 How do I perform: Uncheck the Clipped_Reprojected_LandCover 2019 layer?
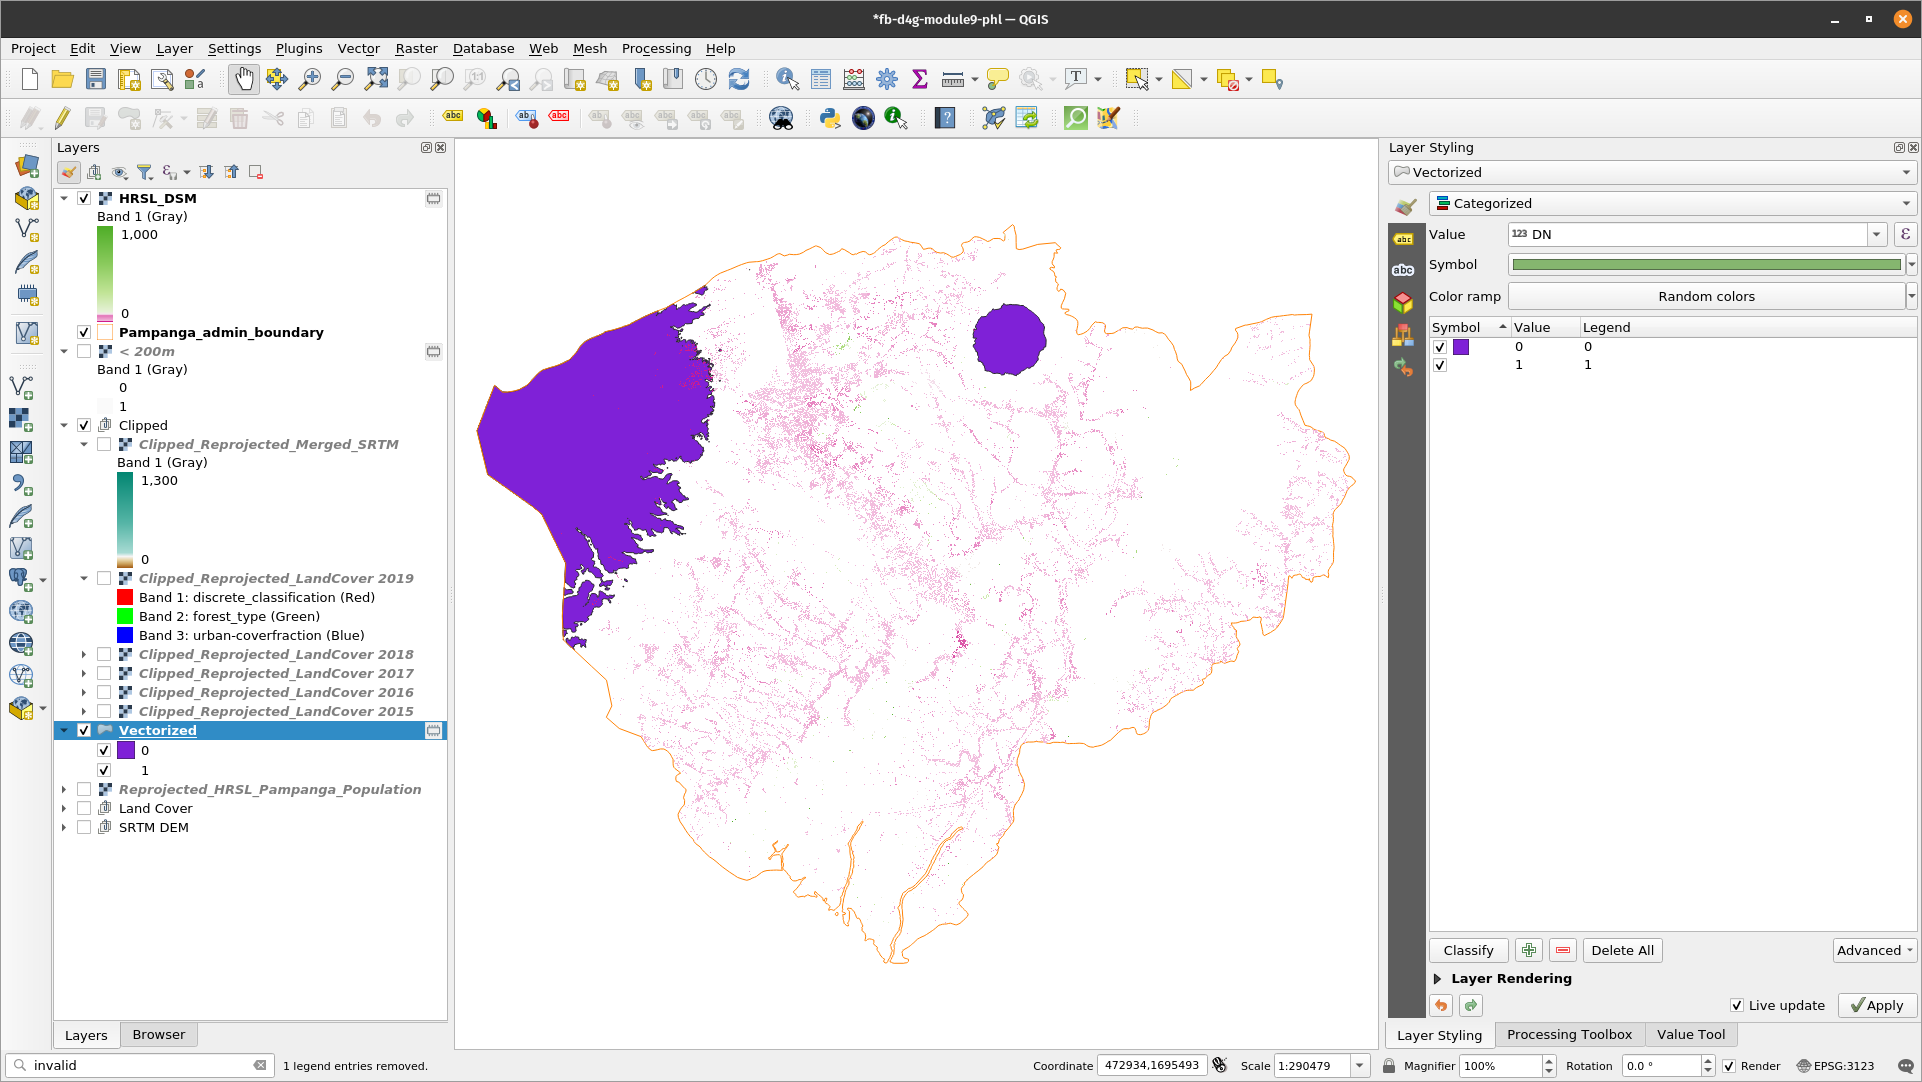coord(104,577)
